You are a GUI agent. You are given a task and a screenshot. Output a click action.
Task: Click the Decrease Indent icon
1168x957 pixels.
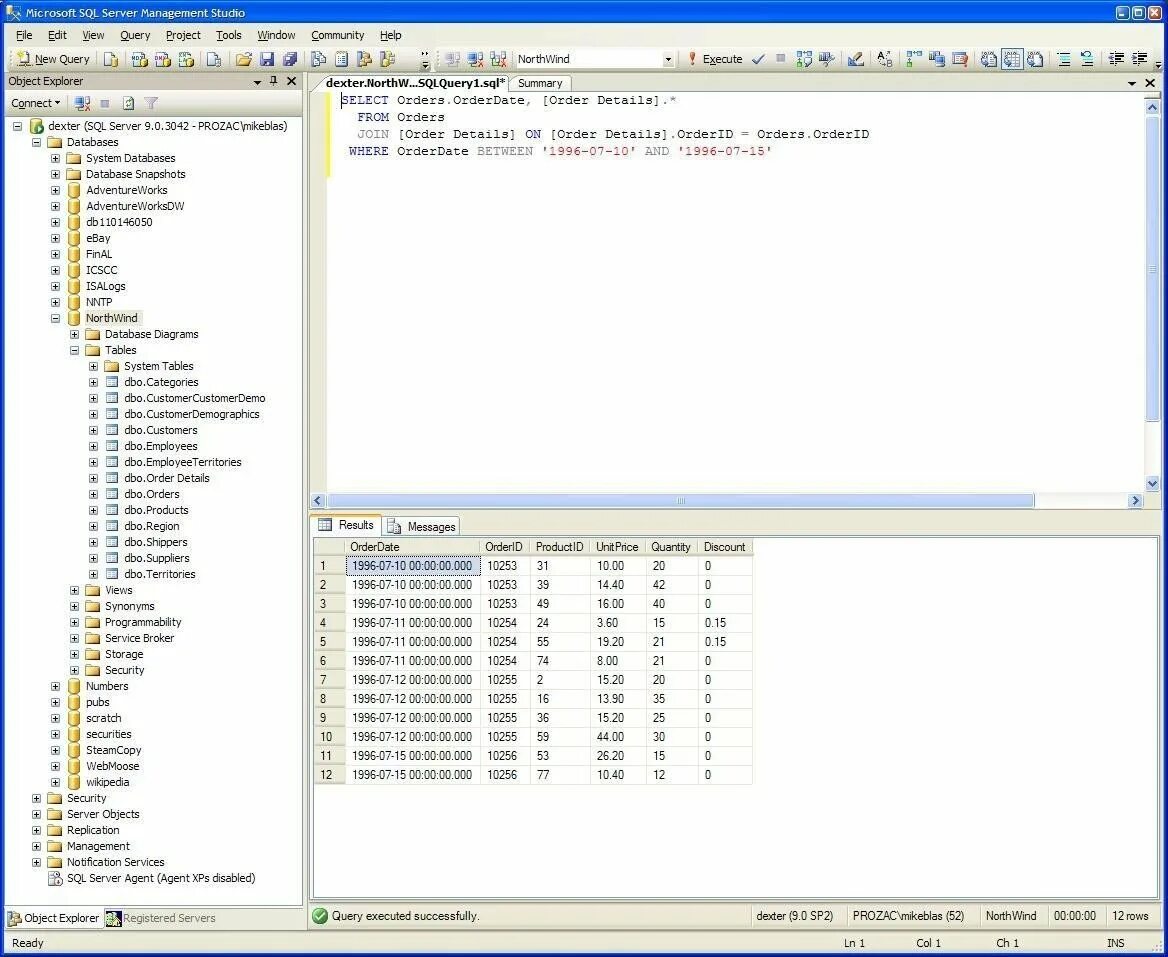[x=1116, y=59]
